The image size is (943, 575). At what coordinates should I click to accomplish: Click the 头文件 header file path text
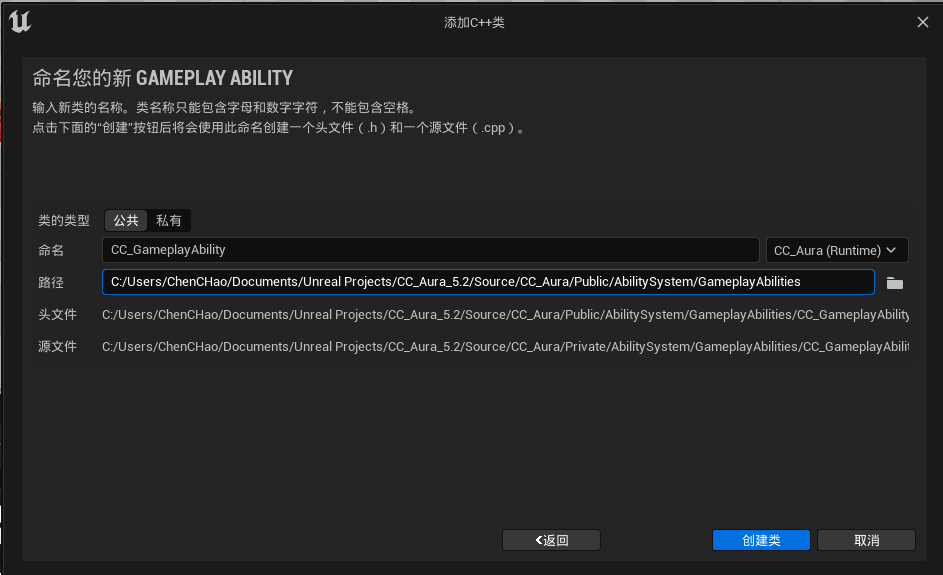point(505,315)
